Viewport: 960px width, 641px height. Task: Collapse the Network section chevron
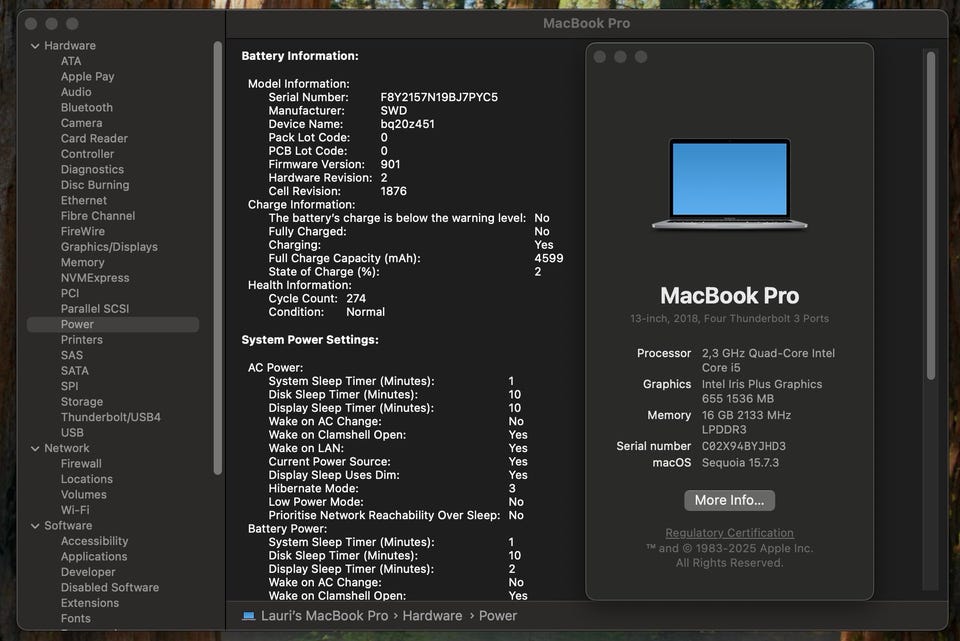click(35, 449)
